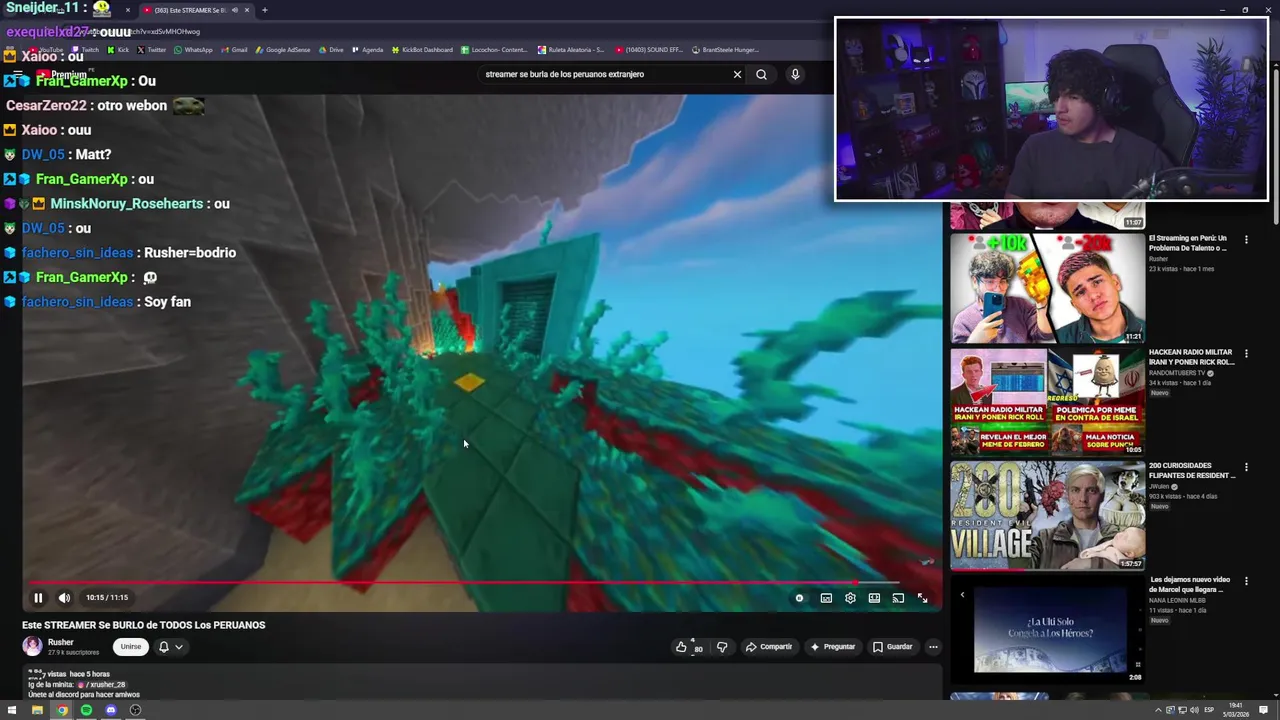Click the previous arrow on Marcel video preview
The height and width of the screenshot is (720, 1280).
click(962, 595)
